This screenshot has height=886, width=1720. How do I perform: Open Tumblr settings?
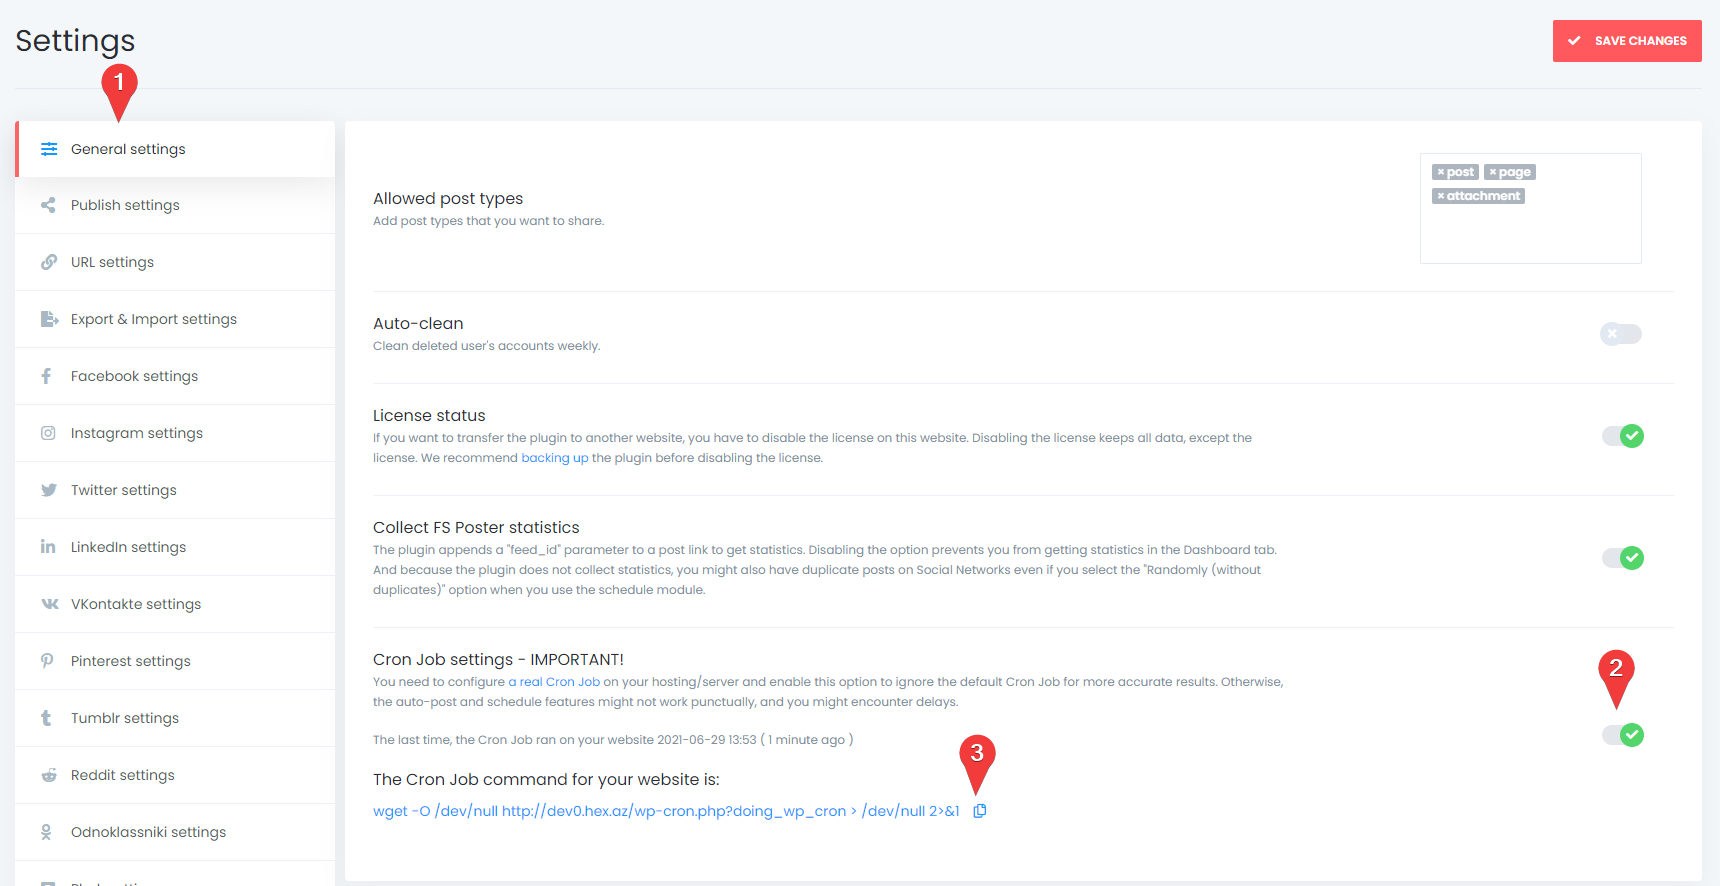tap(175, 718)
